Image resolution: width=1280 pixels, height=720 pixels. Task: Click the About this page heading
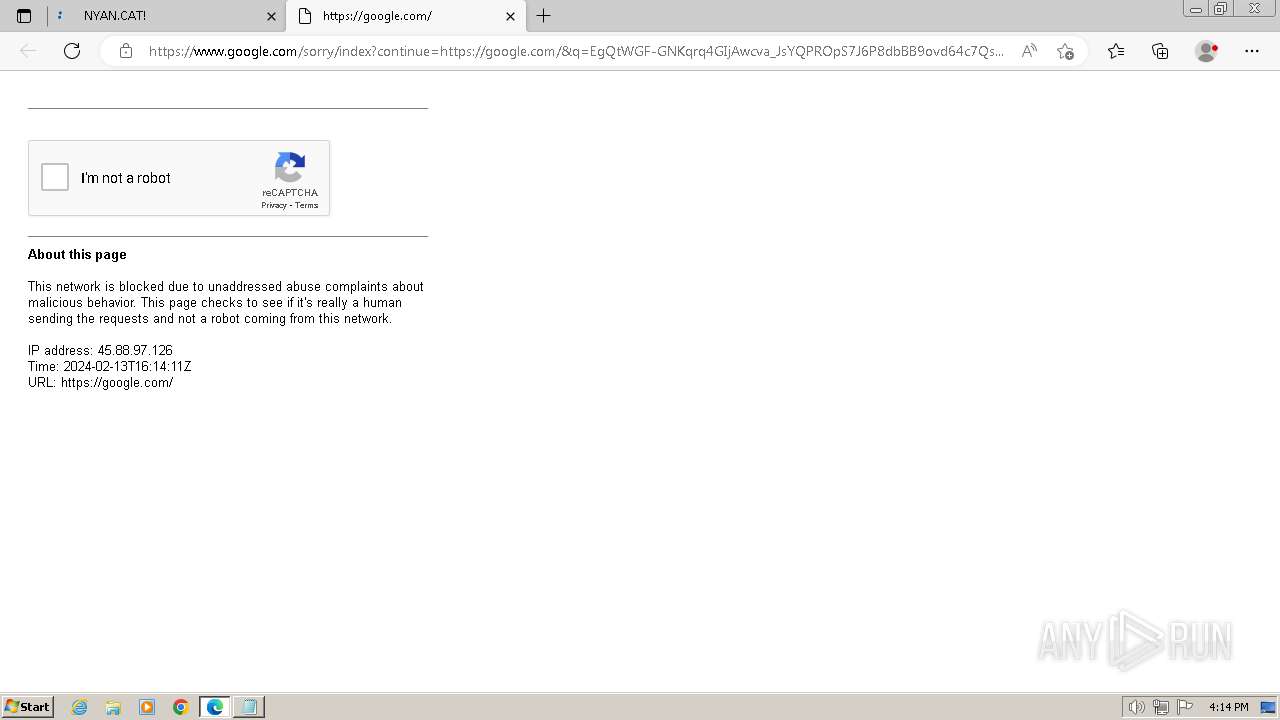coord(77,255)
